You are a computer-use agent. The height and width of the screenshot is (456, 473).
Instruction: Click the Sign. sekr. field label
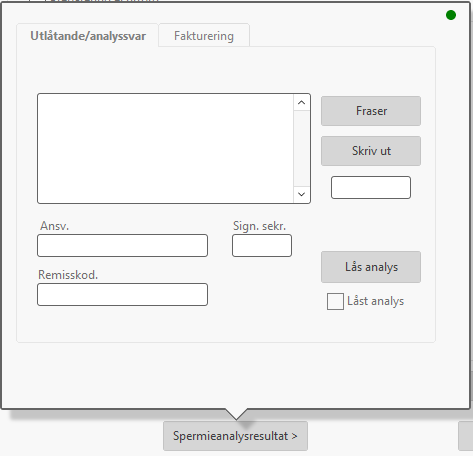tap(259, 226)
